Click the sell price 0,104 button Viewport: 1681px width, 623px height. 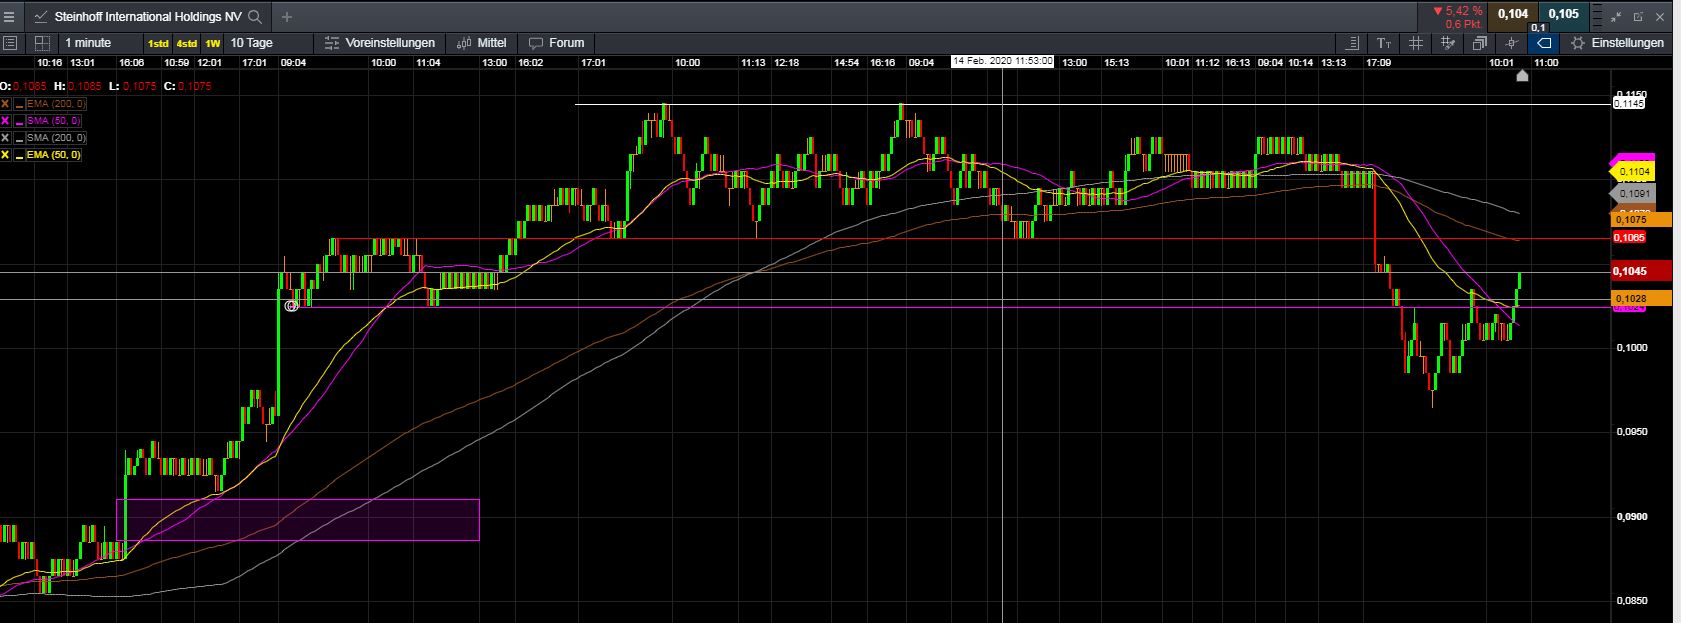pos(1513,14)
